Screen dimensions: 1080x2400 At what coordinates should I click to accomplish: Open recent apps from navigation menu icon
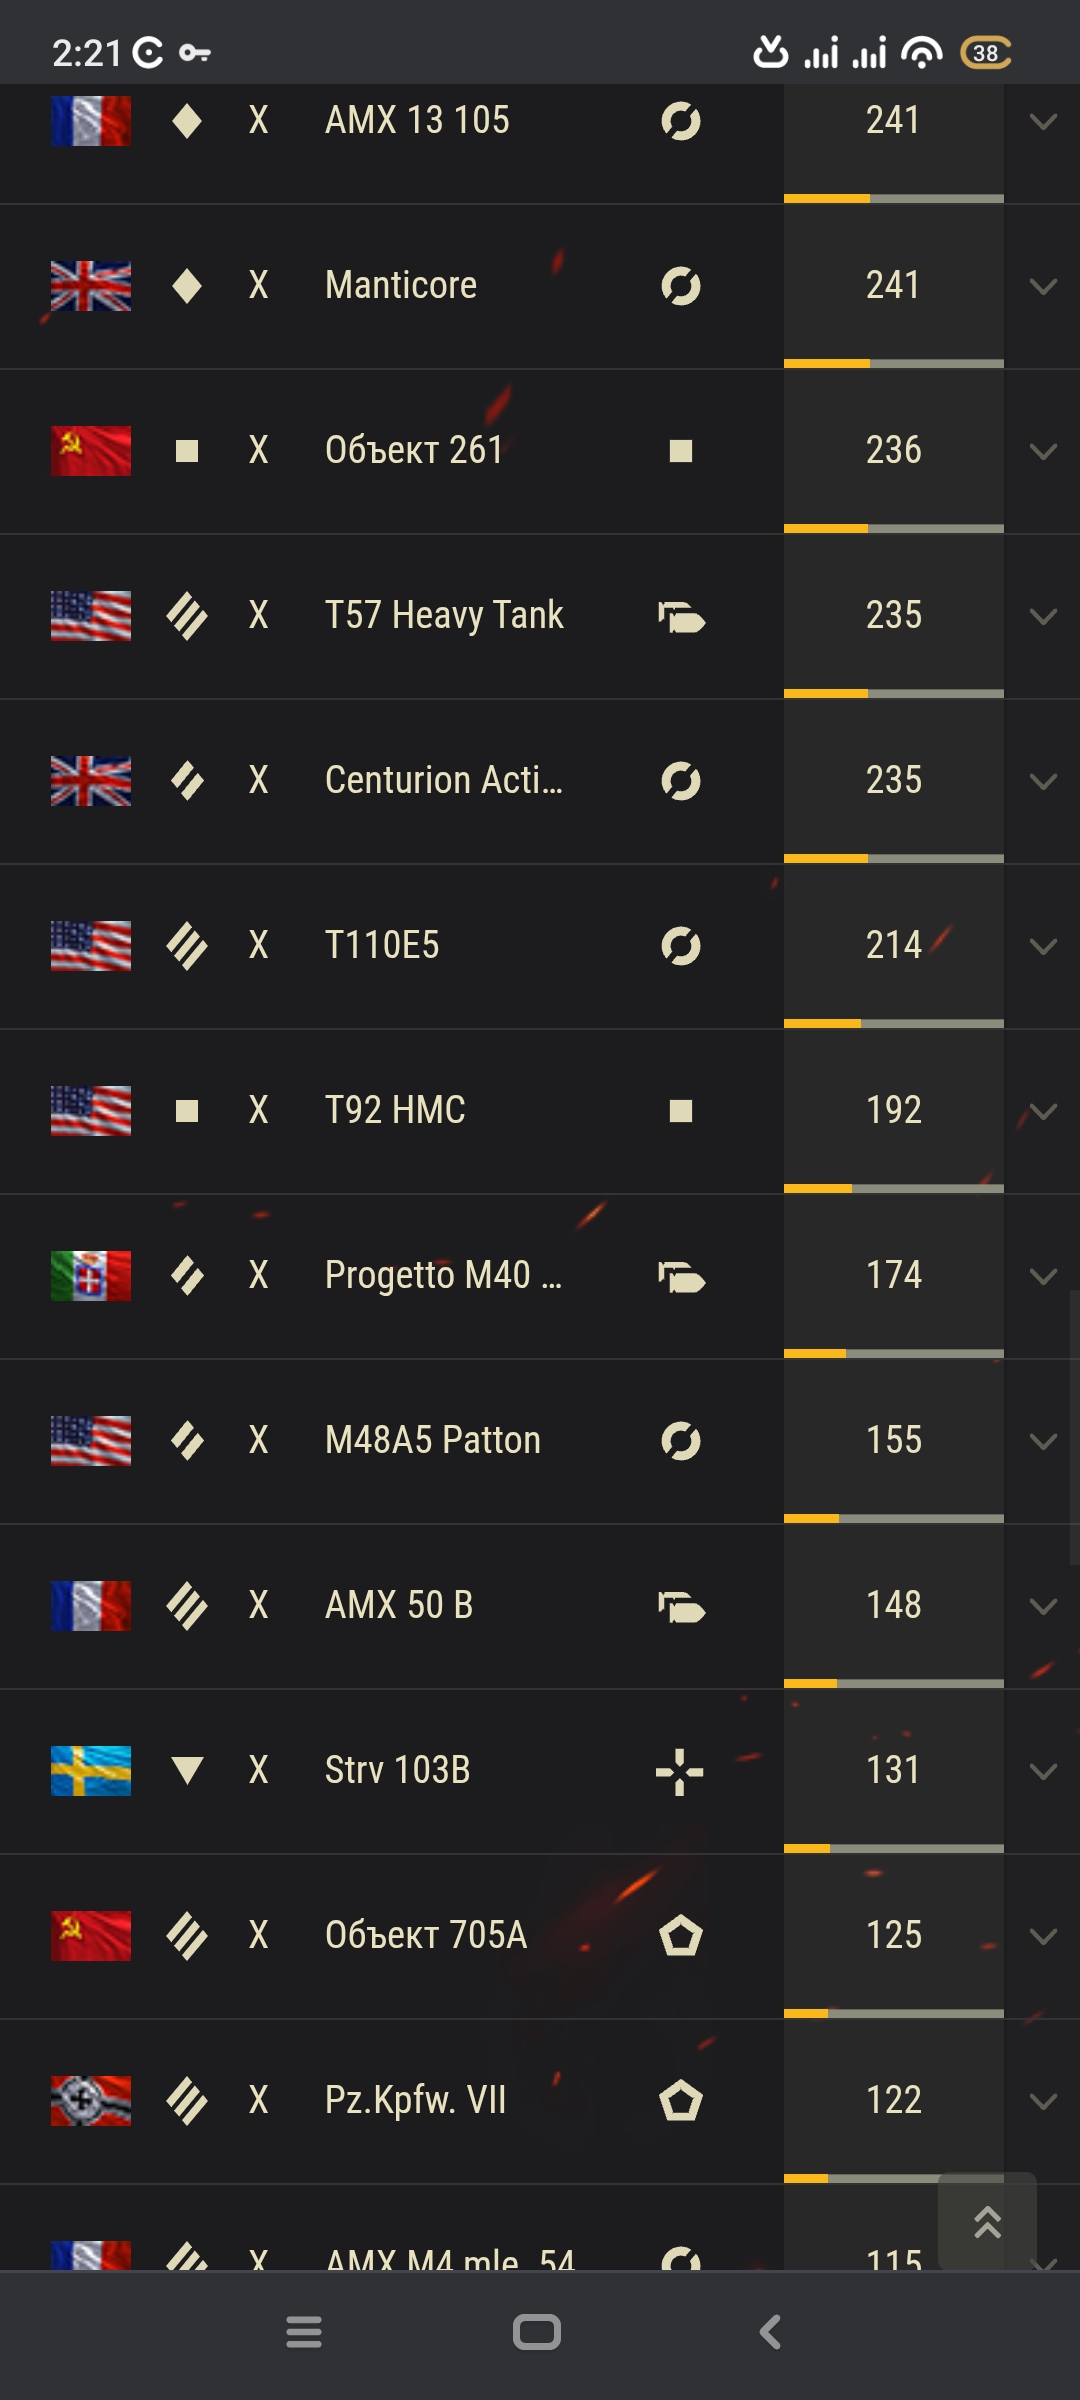(304, 2332)
